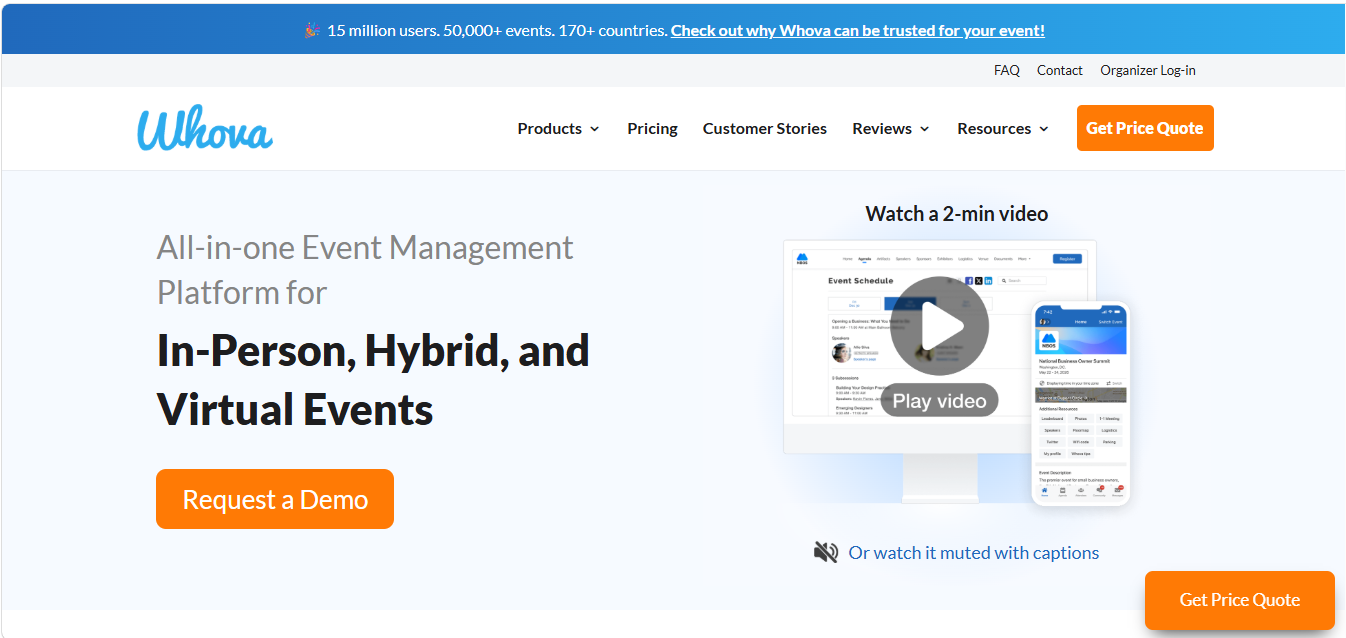Click the search icon in the Event Schedule
This screenshot has height=638, width=1346.
click(1006, 280)
